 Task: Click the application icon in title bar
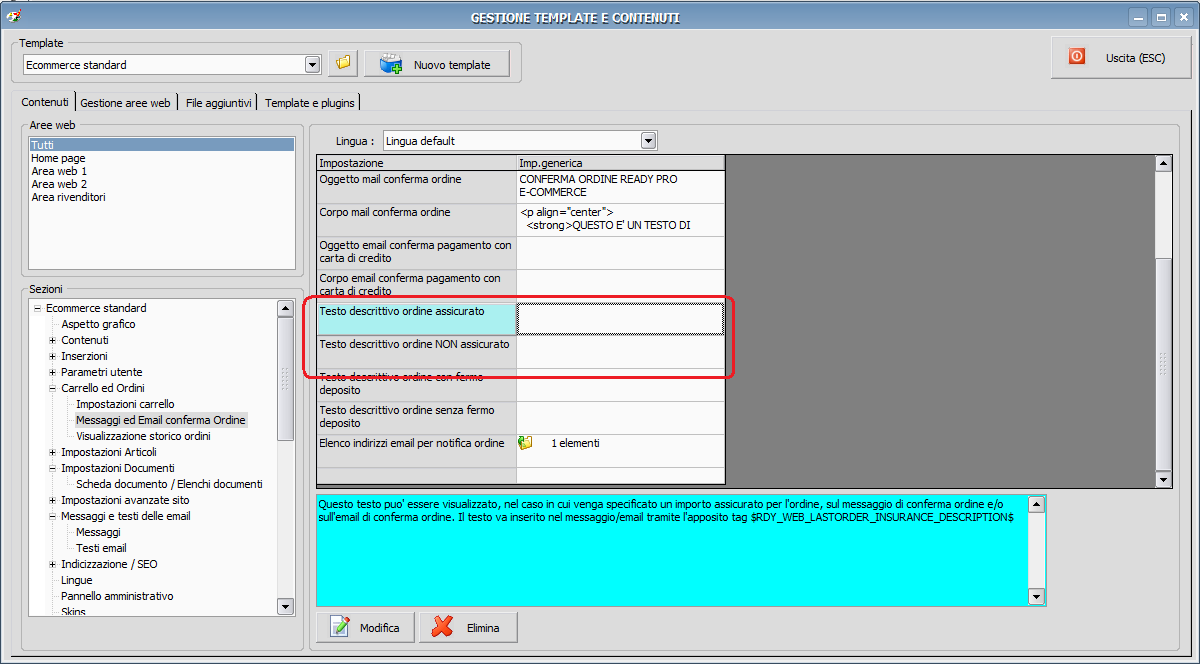(x=13, y=17)
